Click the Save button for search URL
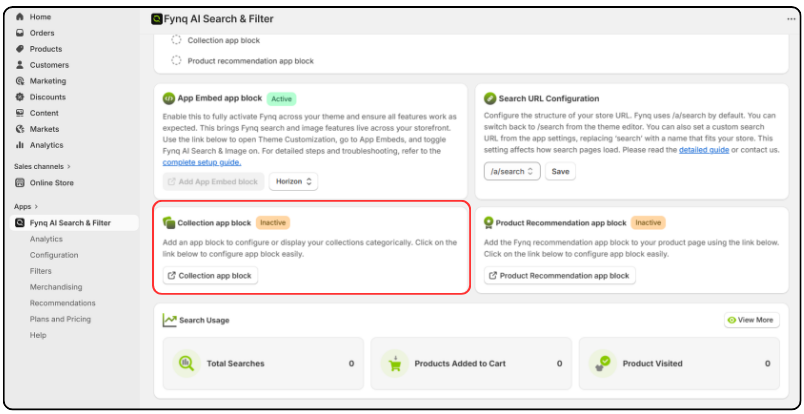Image resolution: width=804 pixels, height=414 pixels. (560, 171)
